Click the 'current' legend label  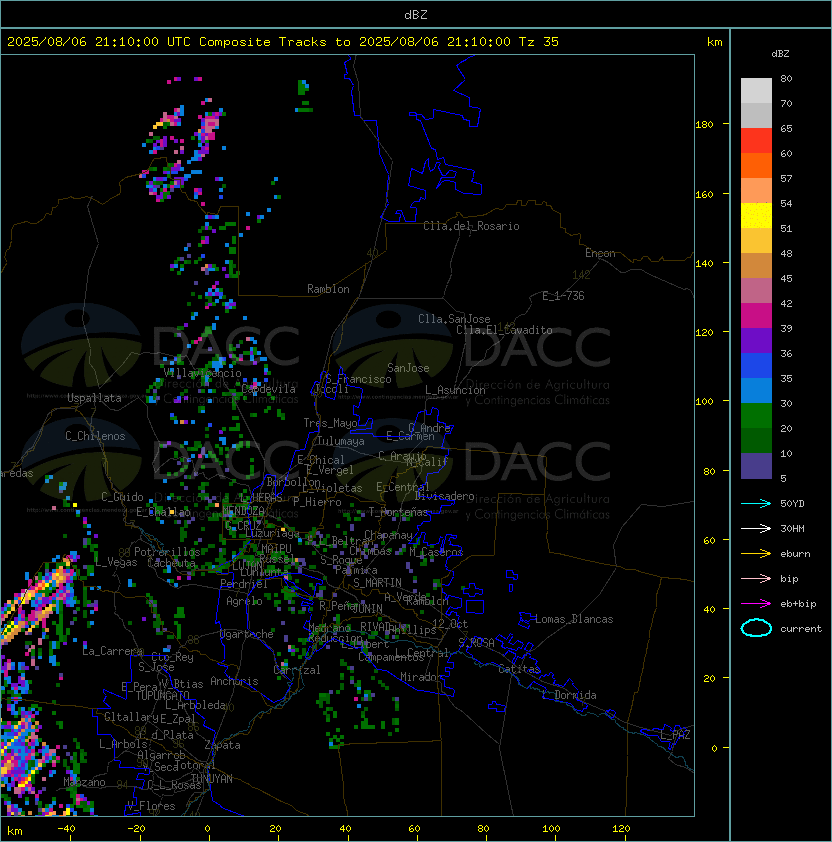[x=801, y=629]
